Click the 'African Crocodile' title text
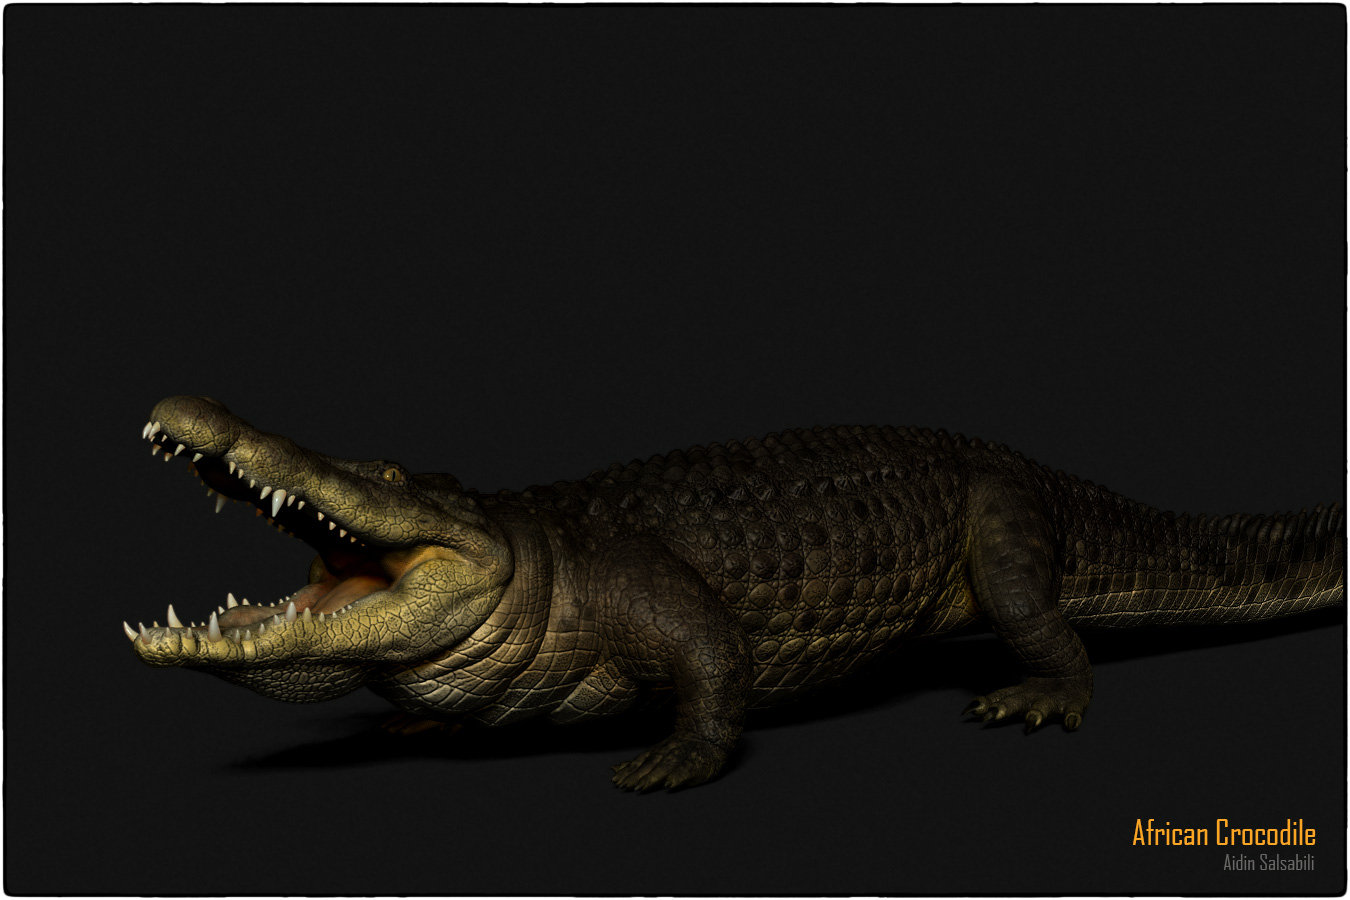 tap(1224, 833)
